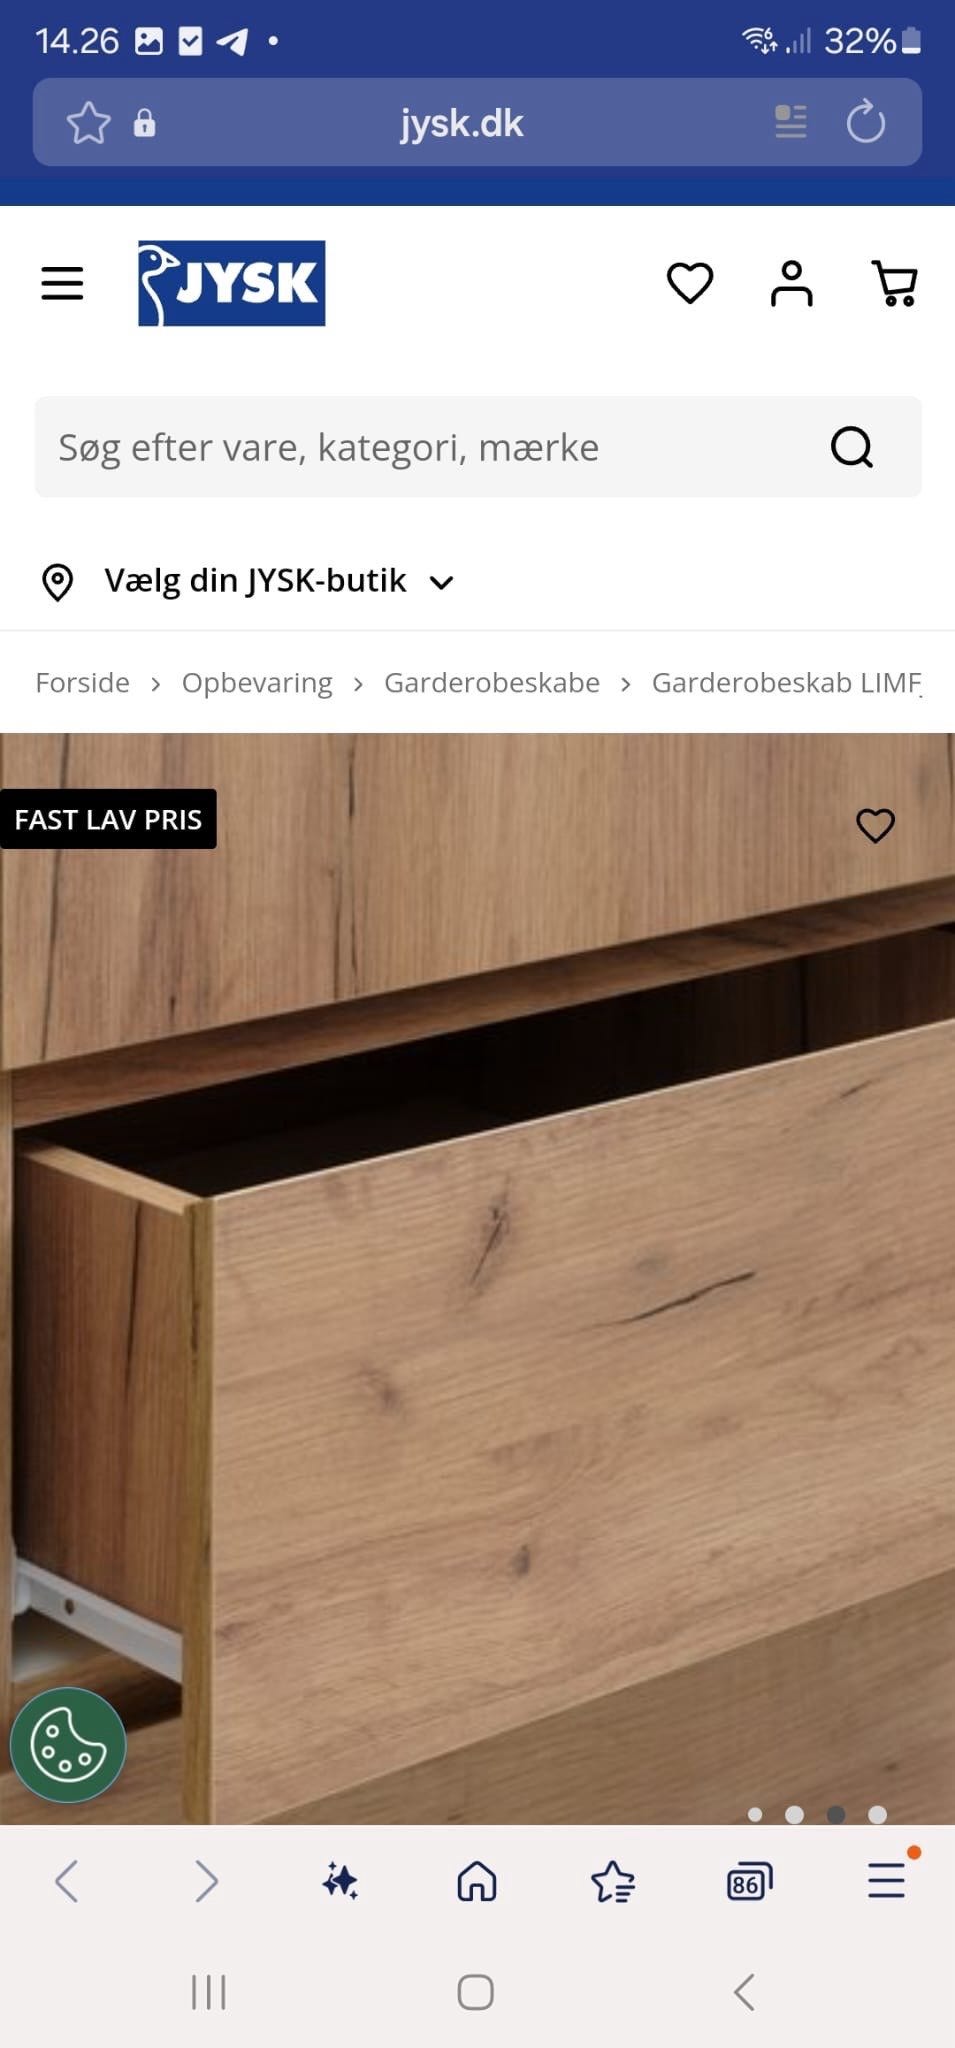955x2048 pixels.
Task: Open the user account icon
Action: click(x=792, y=283)
